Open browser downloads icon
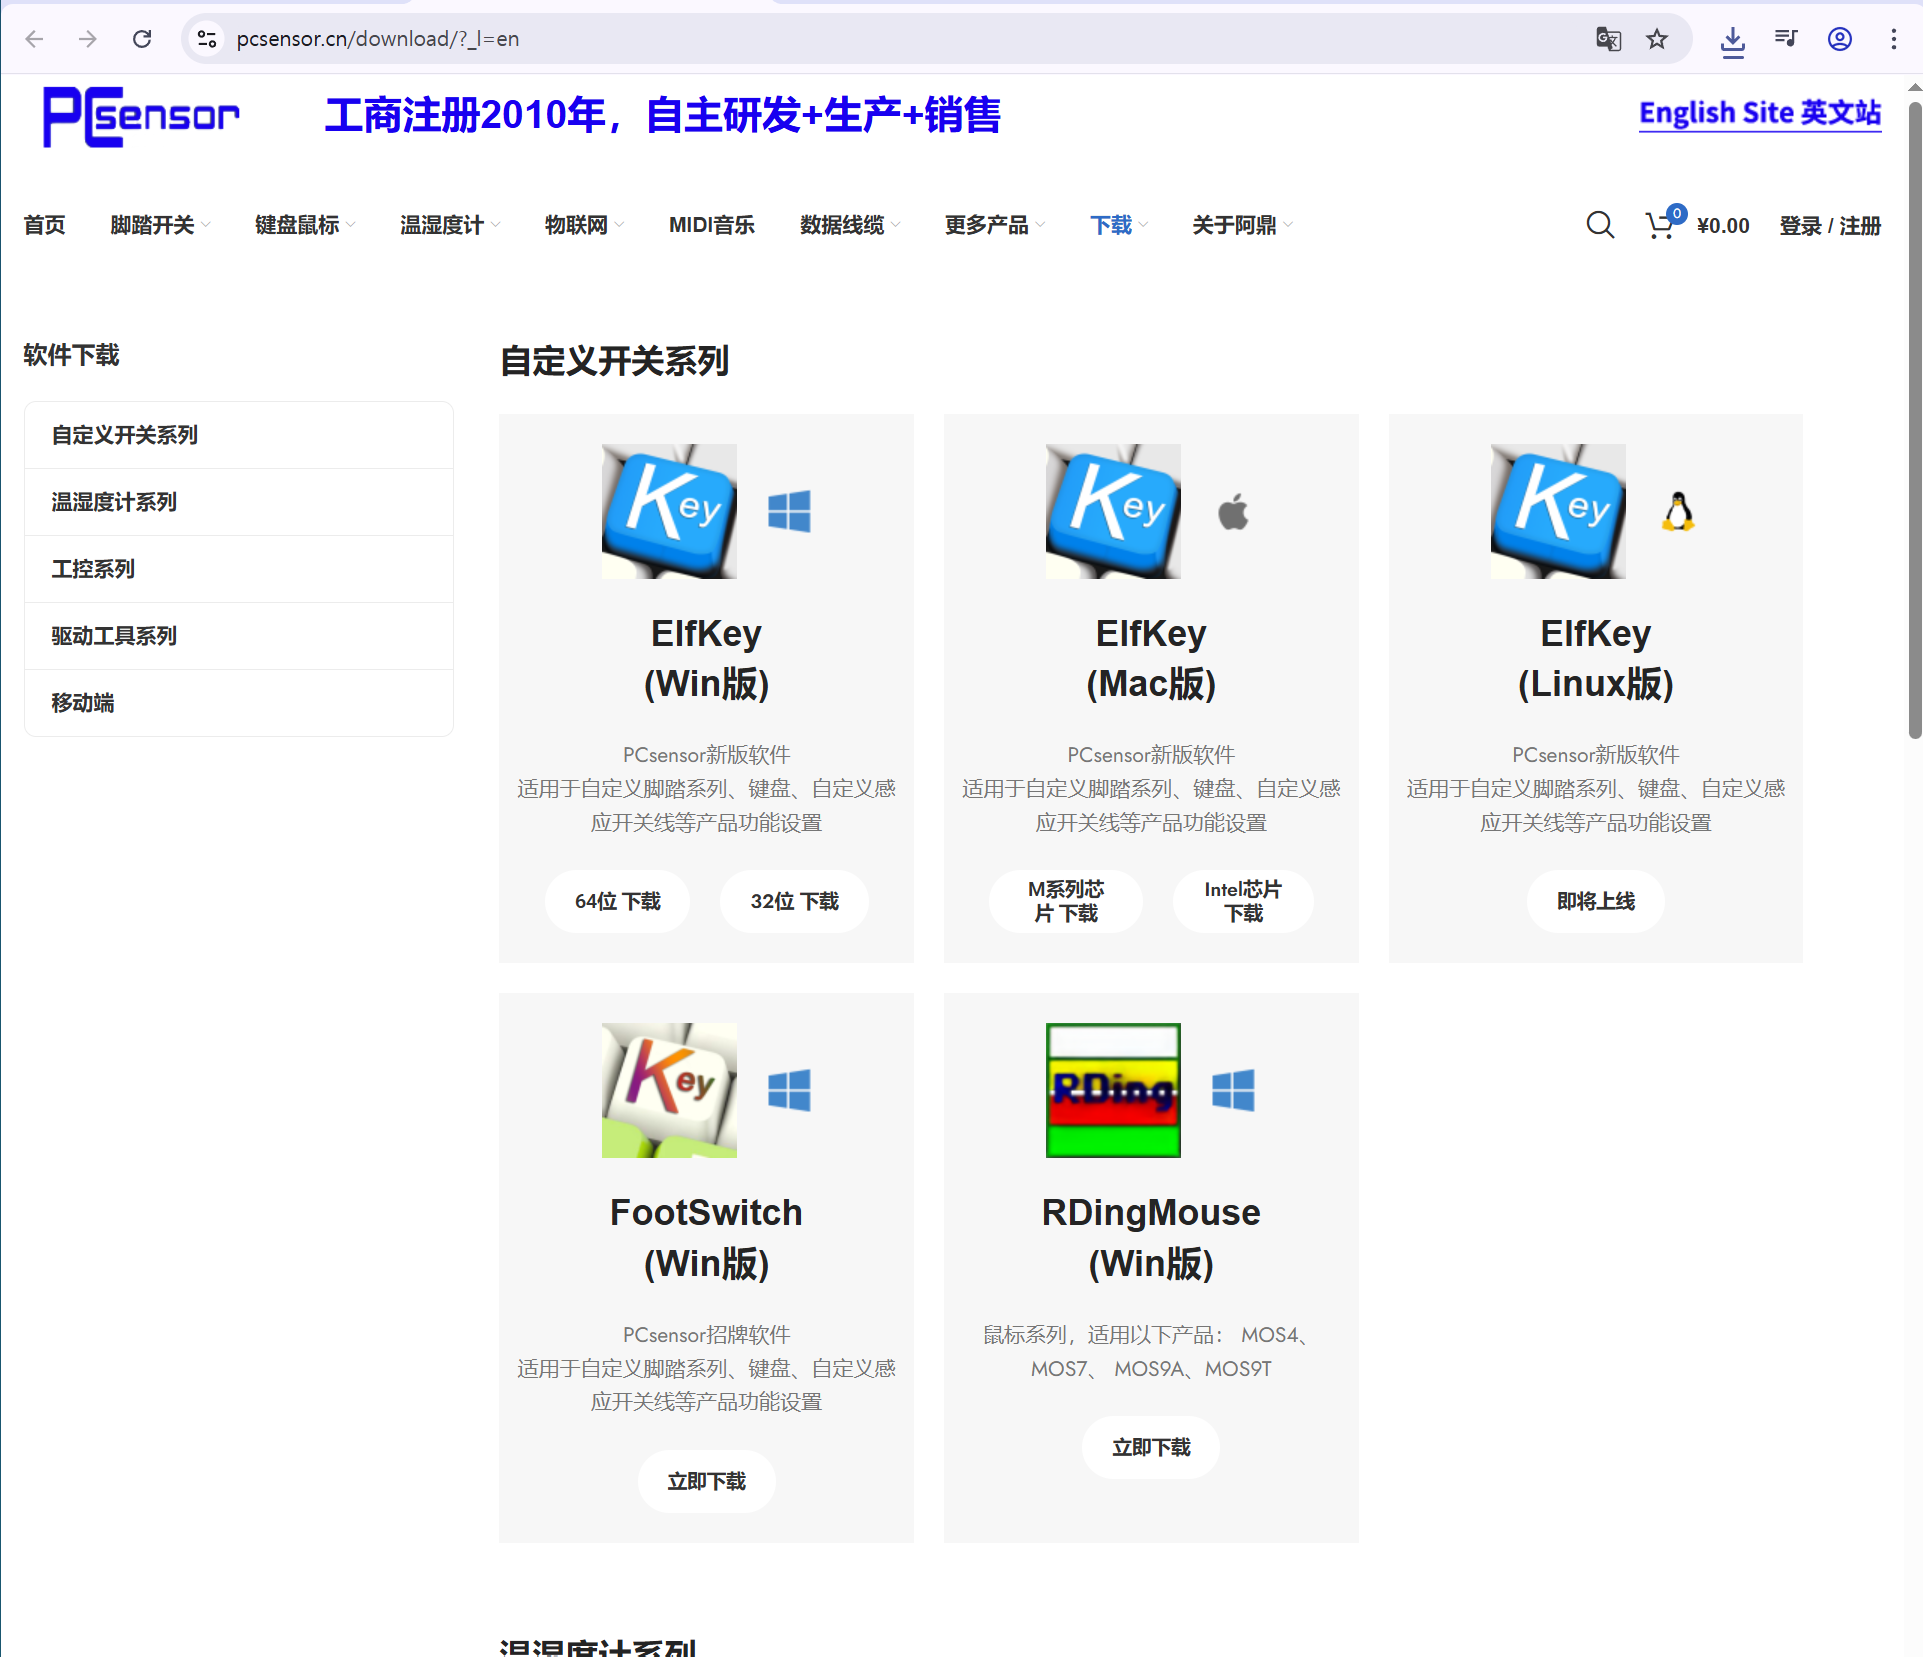This screenshot has width=1923, height=1657. click(1732, 40)
